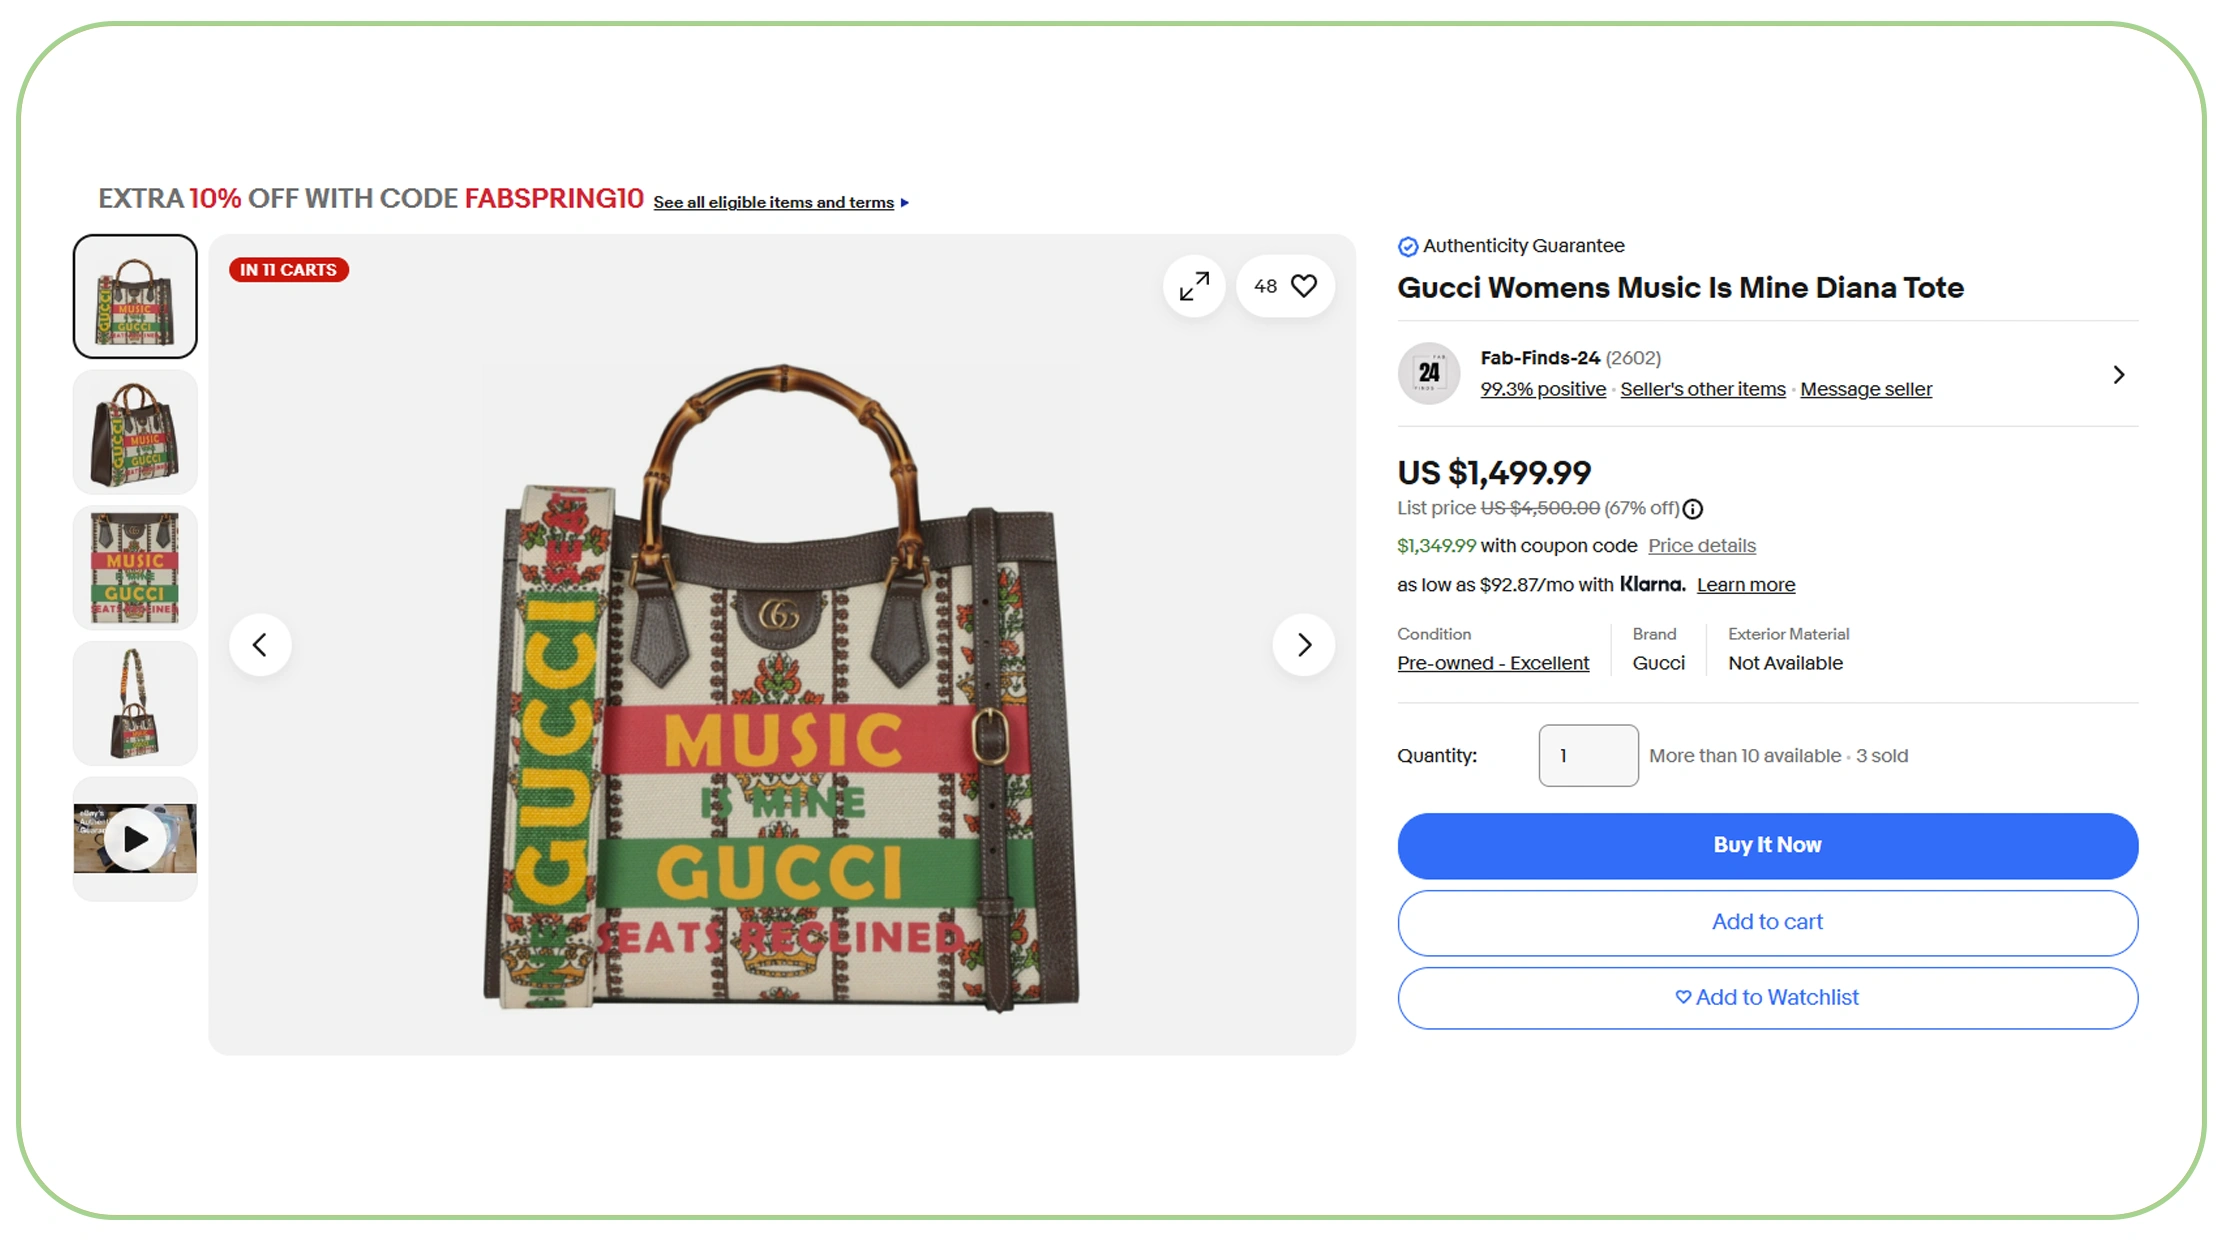This screenshot has width=2223, height=1240.
Task: Open list price info icon
Action: (1693, 509)
